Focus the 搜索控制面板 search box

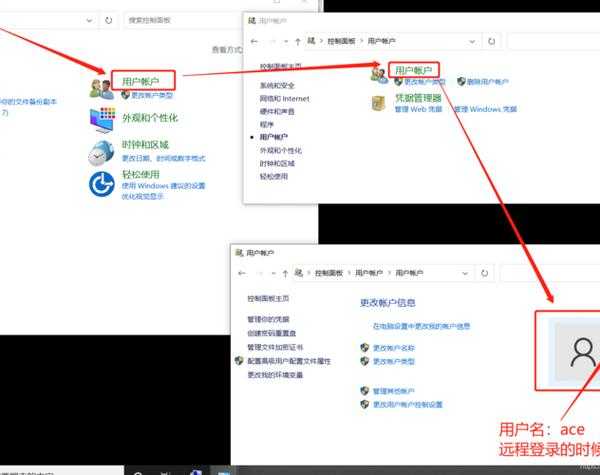(184, 20)
